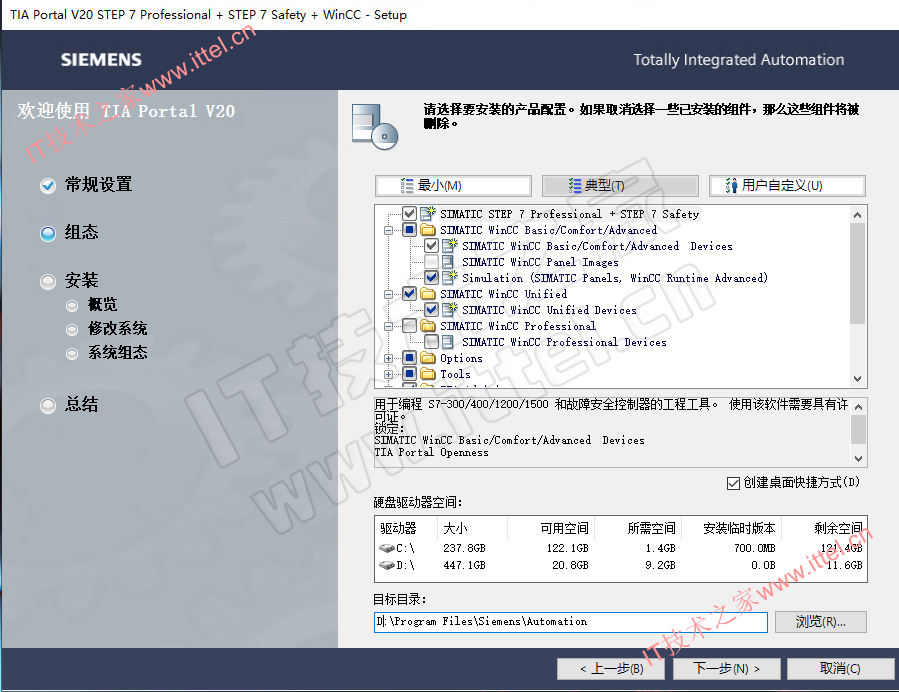This screenshot has width=899, height=692.
Task: Continue with 下一步(N) button
Action: (x=726, y=669)
